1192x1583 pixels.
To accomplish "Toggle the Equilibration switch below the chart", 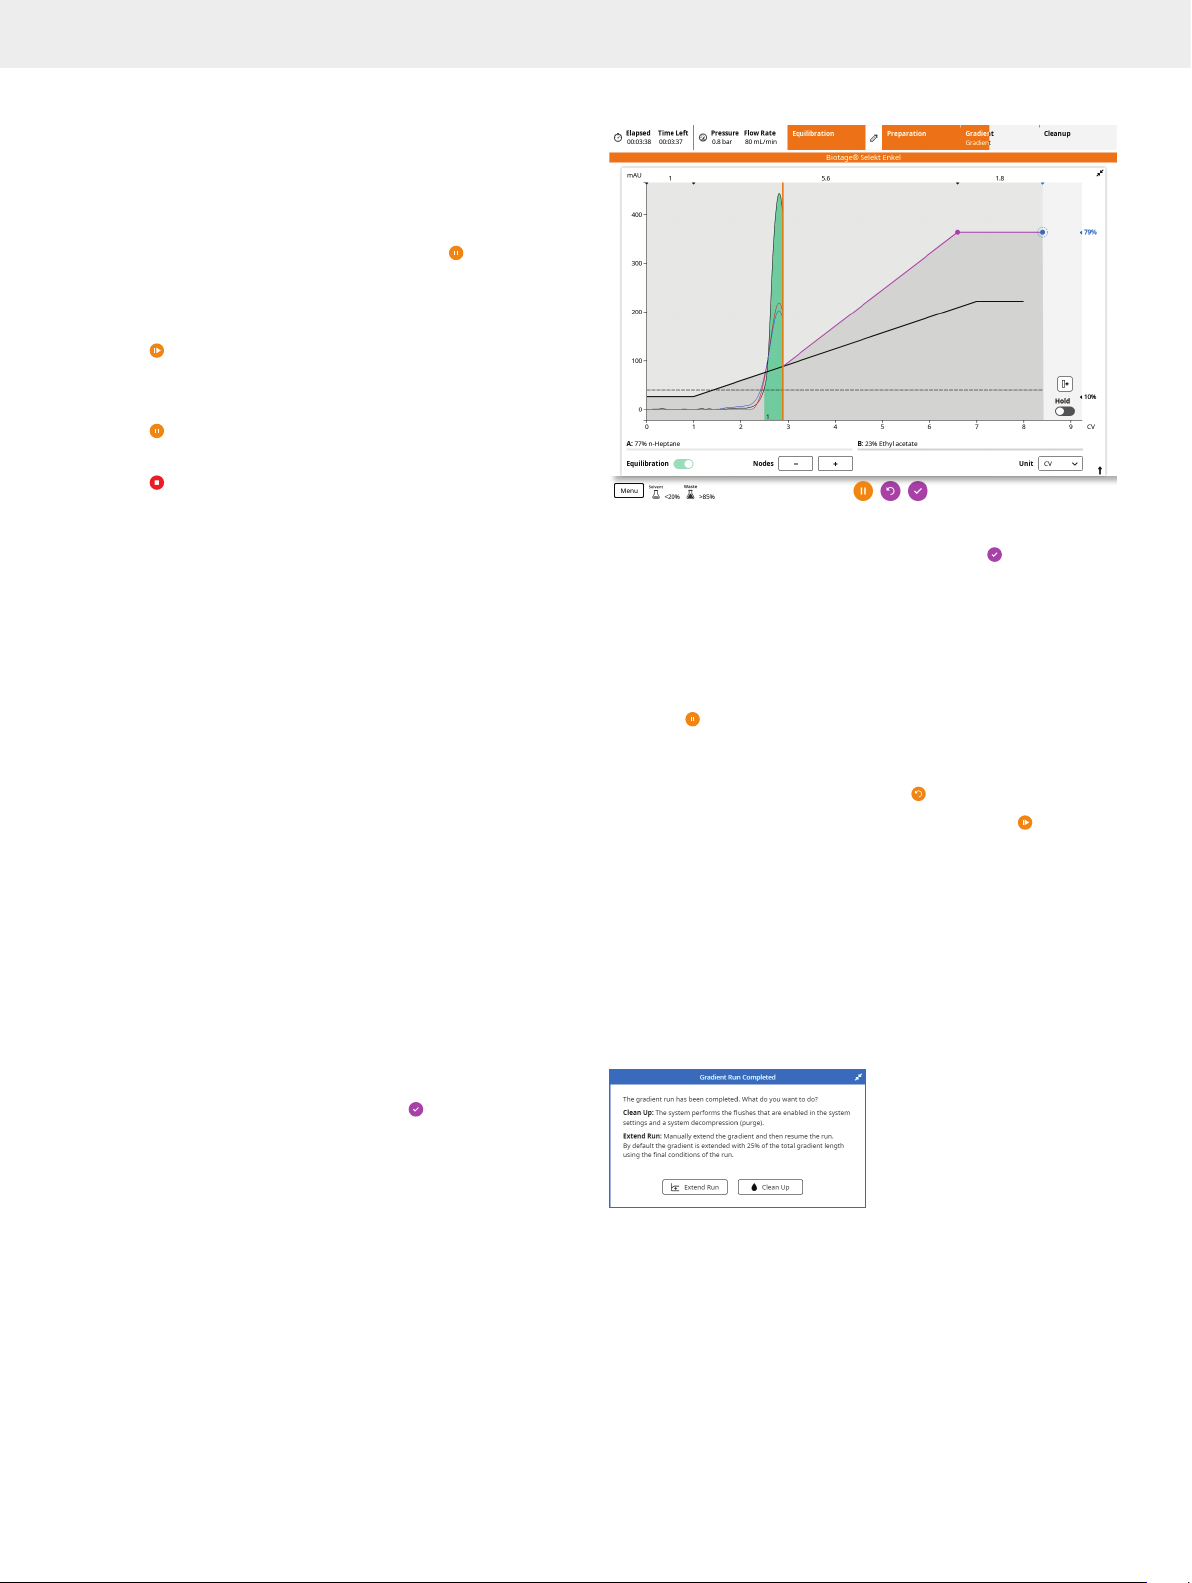I will tap(684, 464).
